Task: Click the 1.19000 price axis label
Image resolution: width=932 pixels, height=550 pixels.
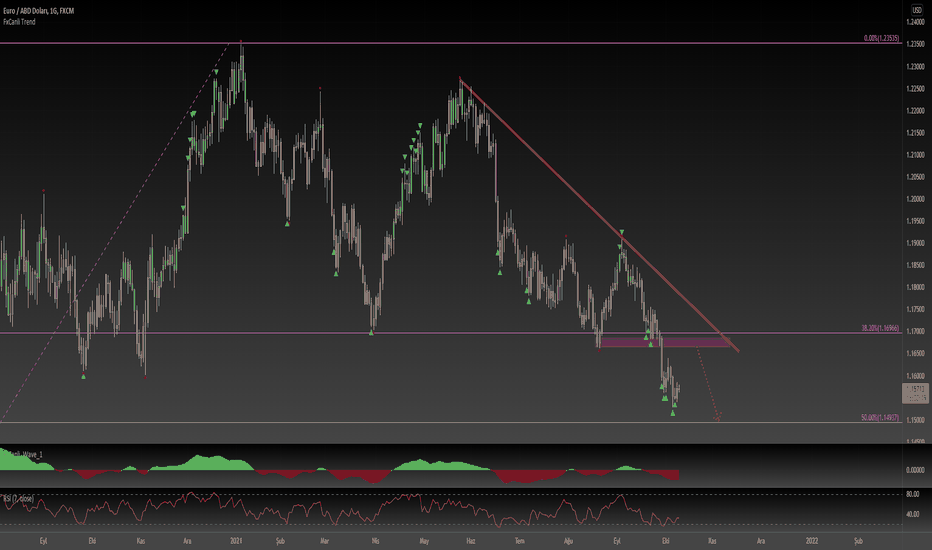Action: click(915, 243)
